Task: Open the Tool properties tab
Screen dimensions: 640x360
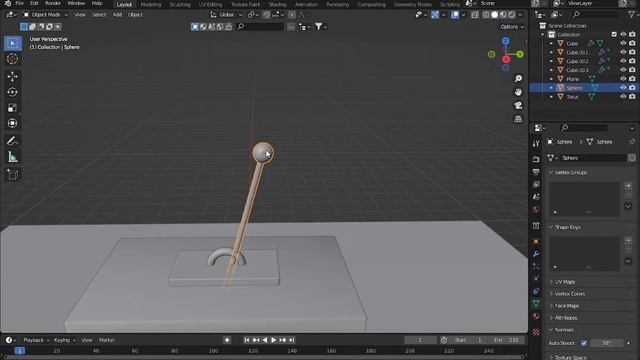Action: pyautogui.click(x=536, y=143)
